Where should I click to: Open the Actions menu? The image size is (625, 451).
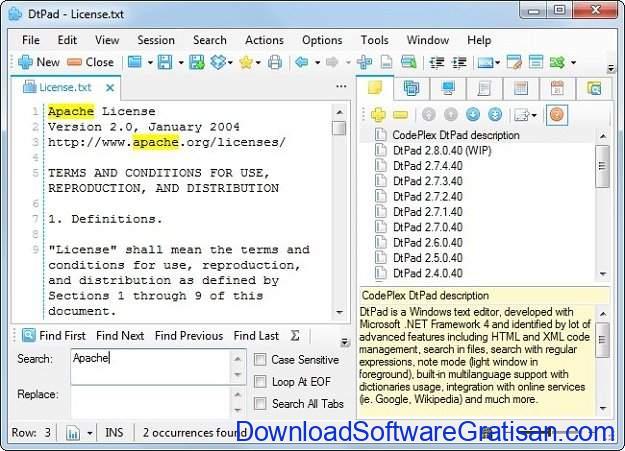pyautogui.click(x=264, y=40)
